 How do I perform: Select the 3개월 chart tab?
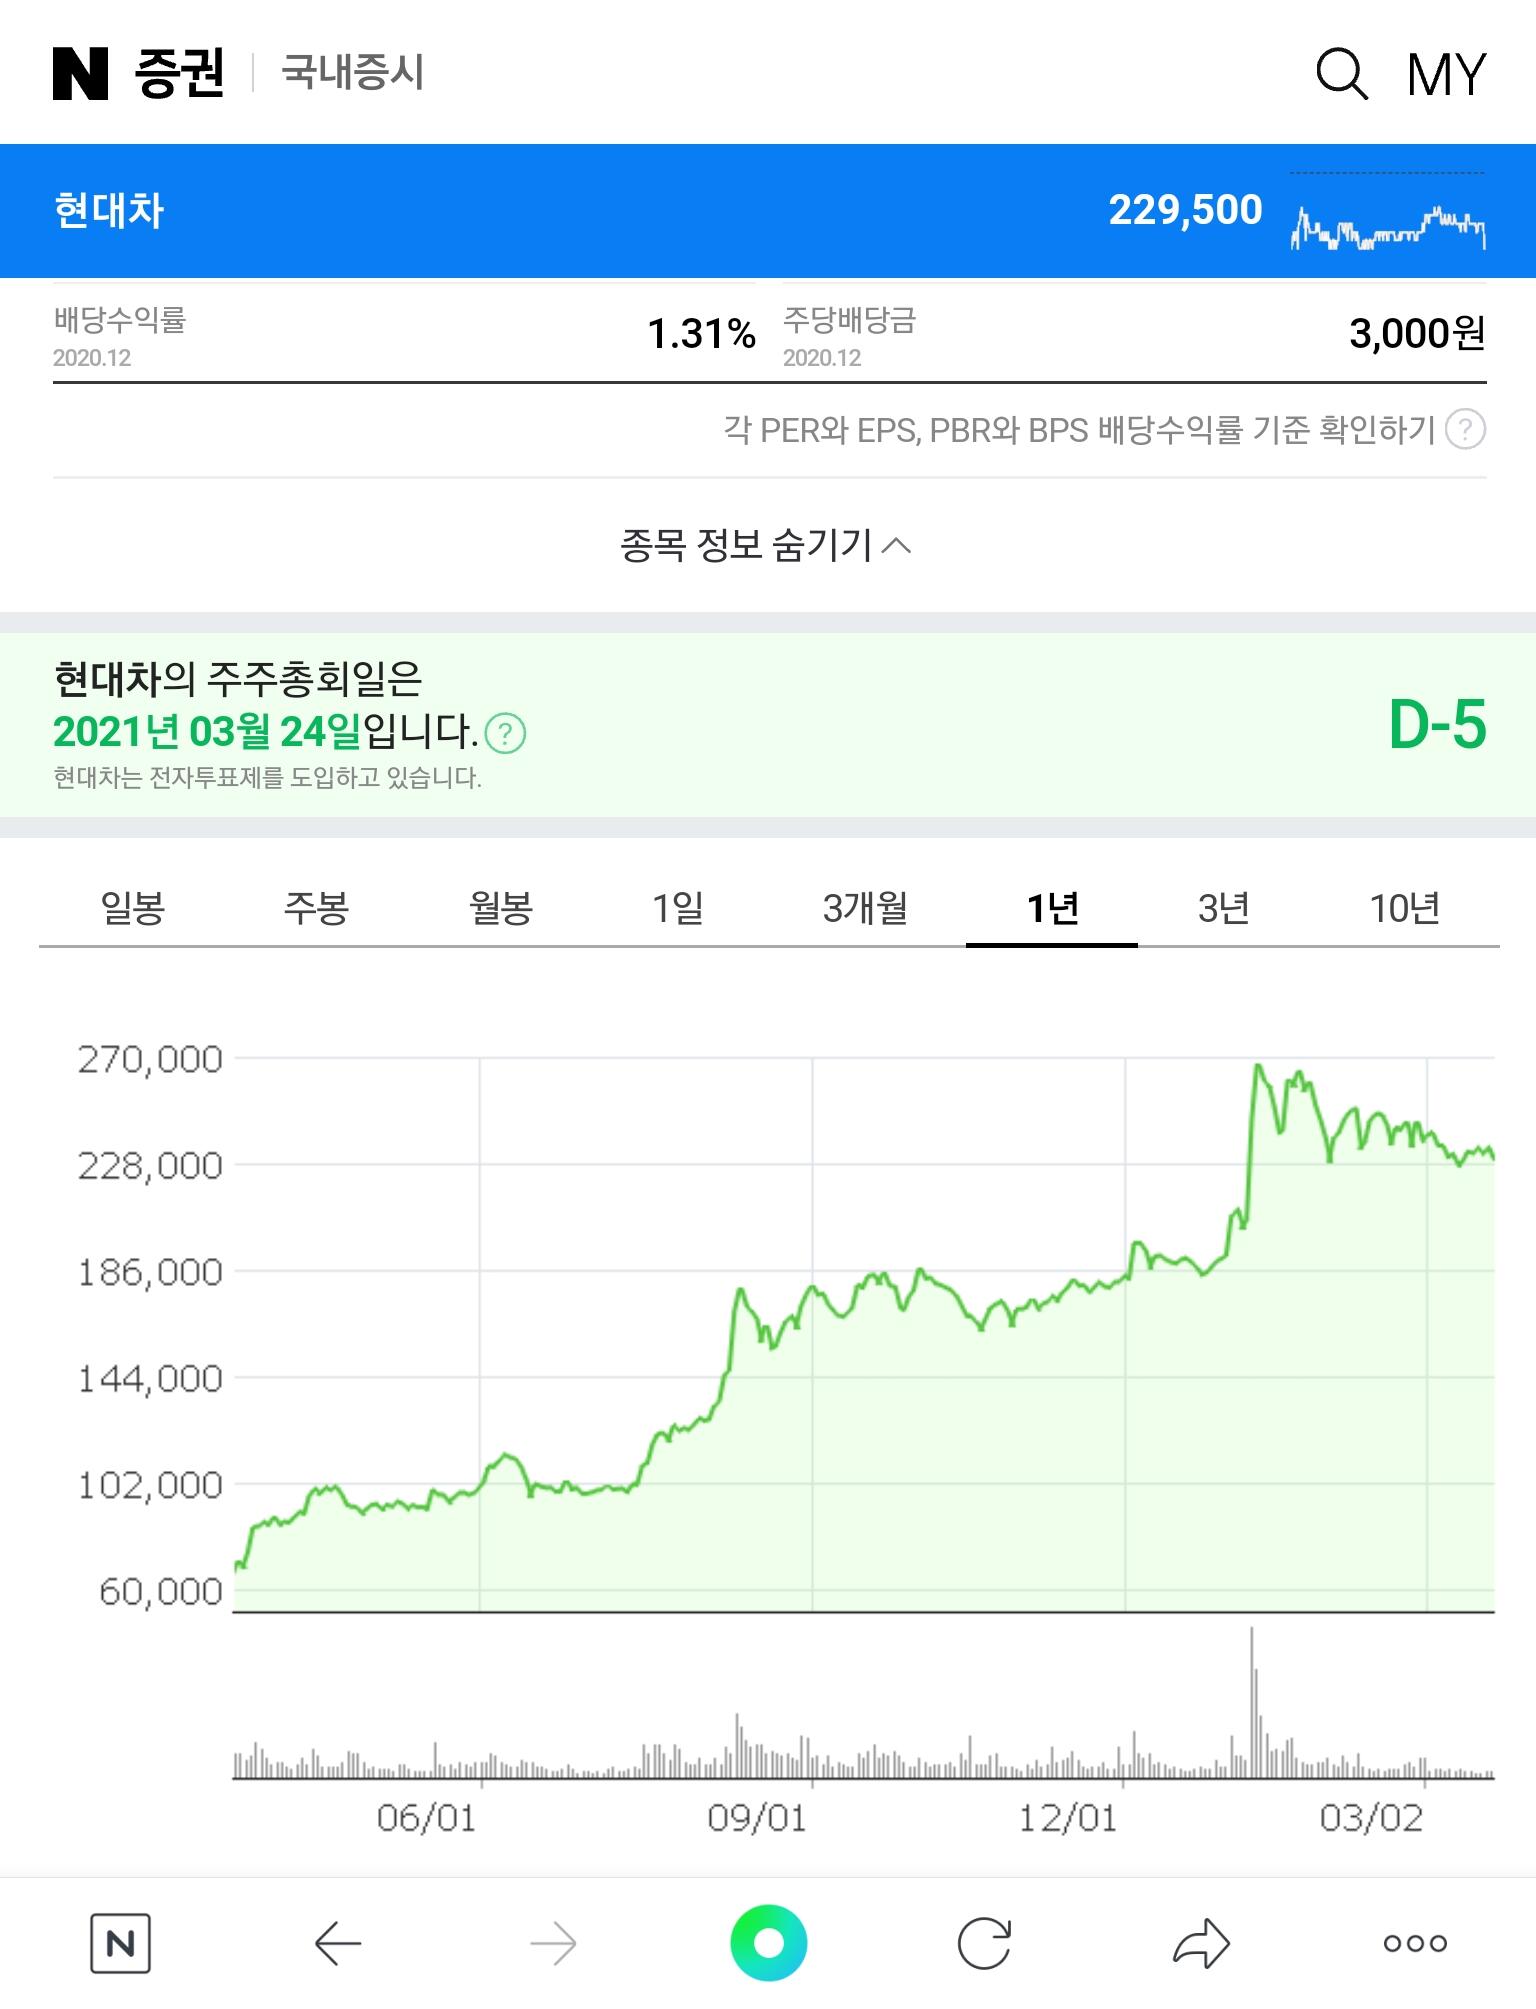[865, 908]
